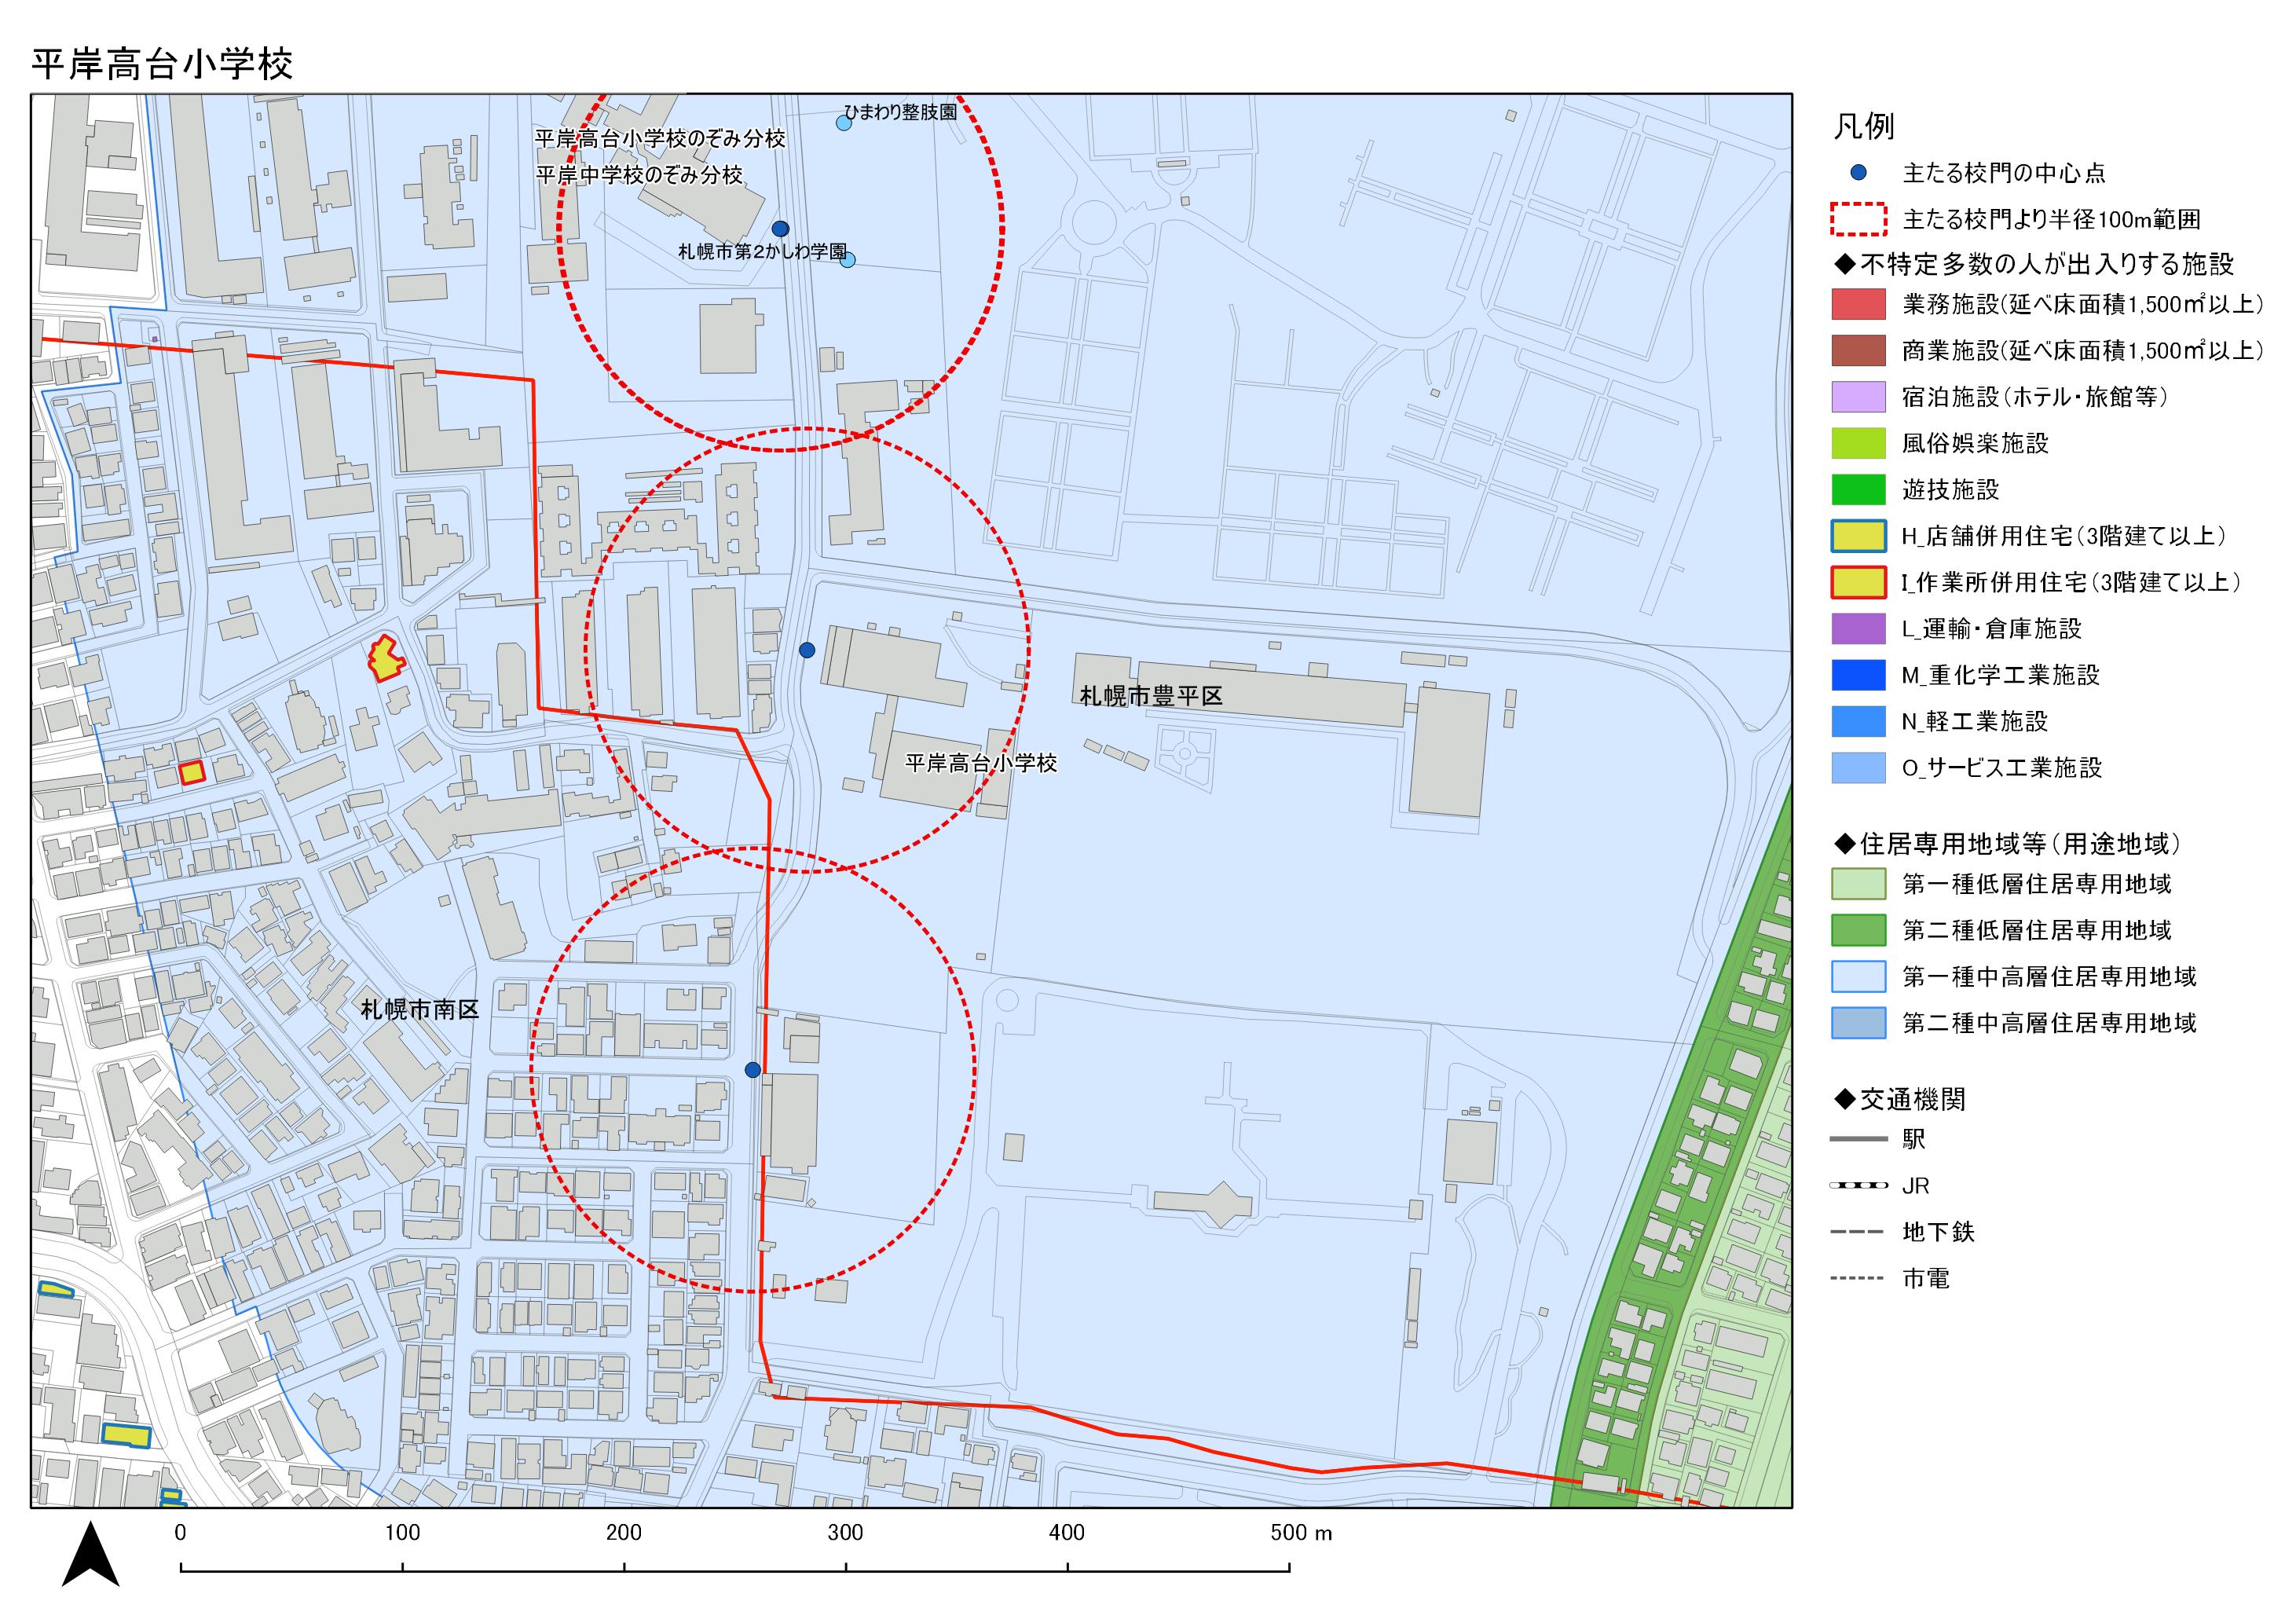Click the ◆不特定多数の人が出入りする施設 heading
Image resolution: width=2296 pixels, height=1623 pixels.
click(2033, 265)
